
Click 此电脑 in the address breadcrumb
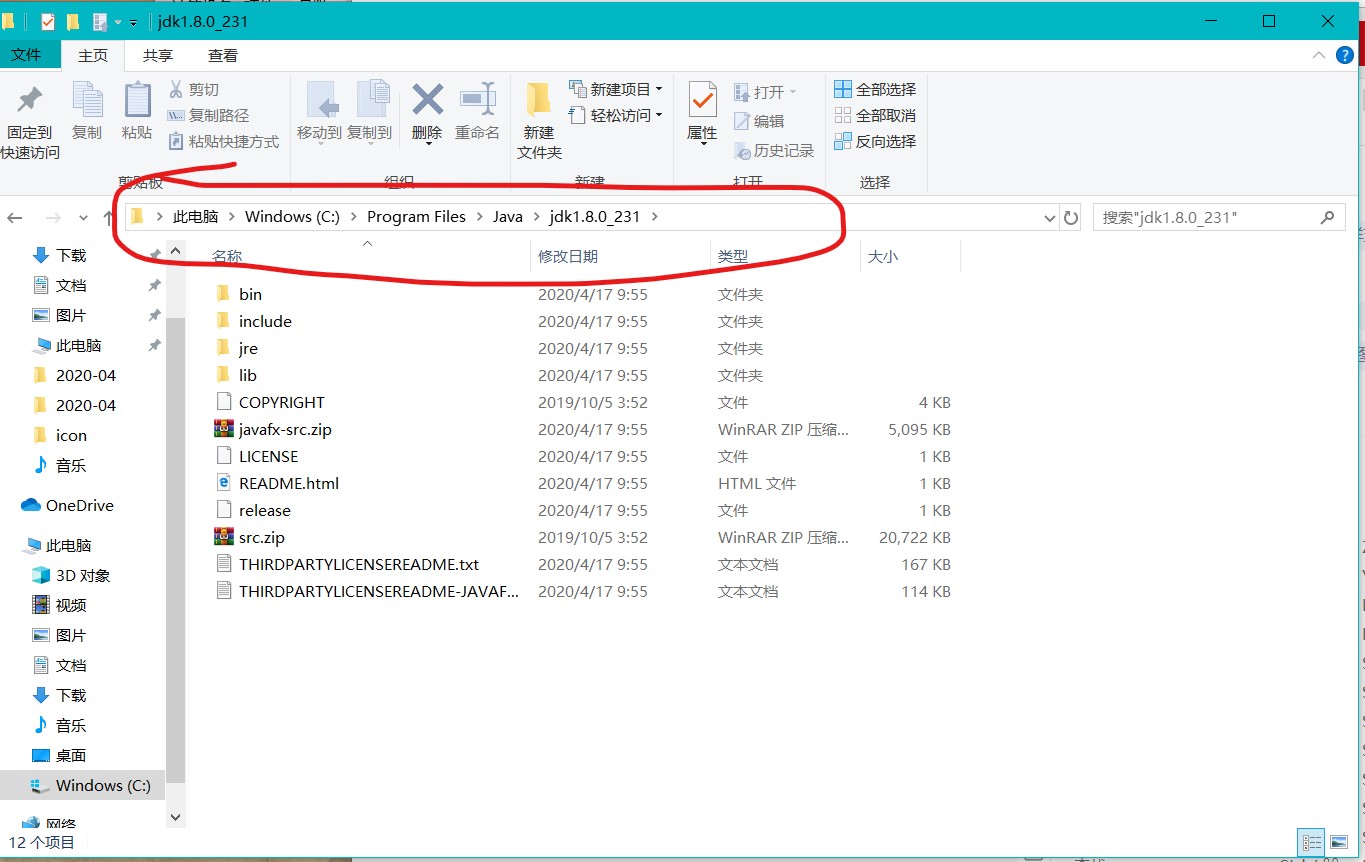point(195,217)
